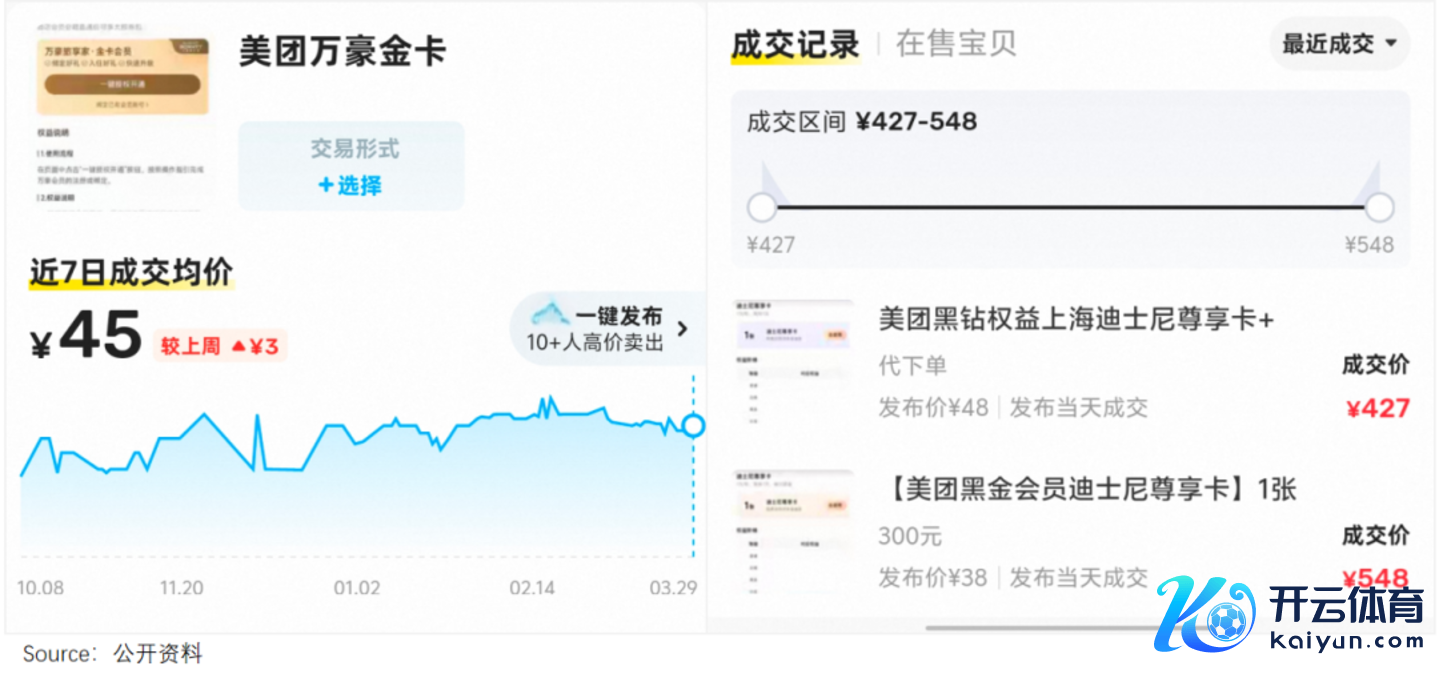The width and height of the screenshot is (1439, 674).
Task: Click the chart's current data point marker
Action: coord(693,426)
